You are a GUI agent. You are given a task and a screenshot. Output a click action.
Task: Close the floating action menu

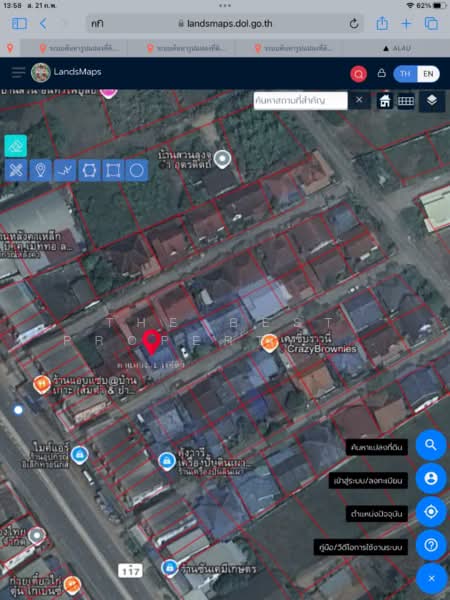click(431, 578)
